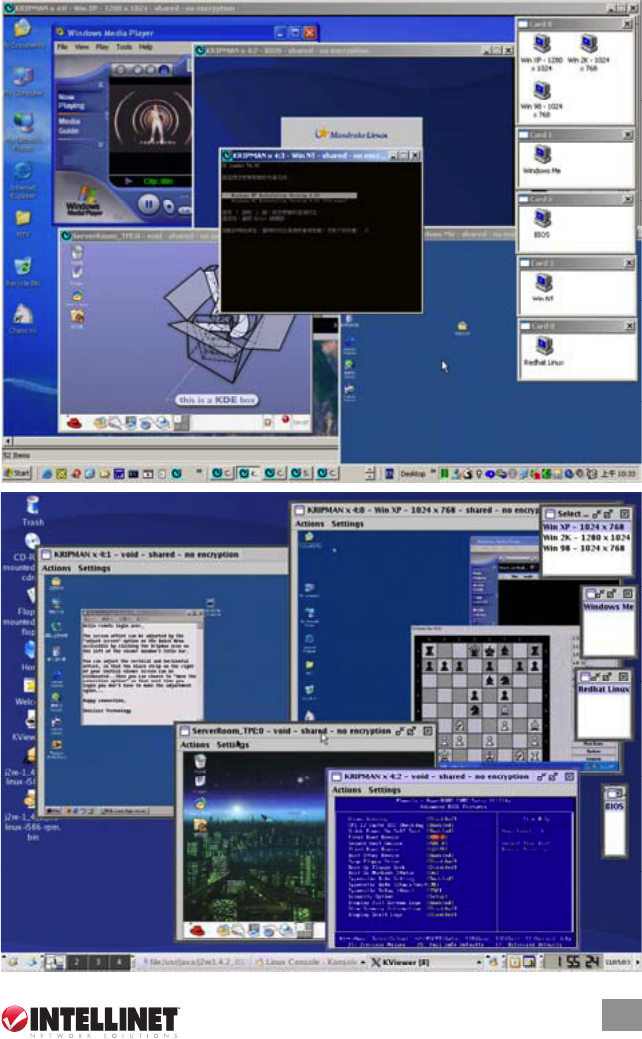642x1039 pixels.
Task: Open File menu in Windows Media Player
Action: [62, 47]
